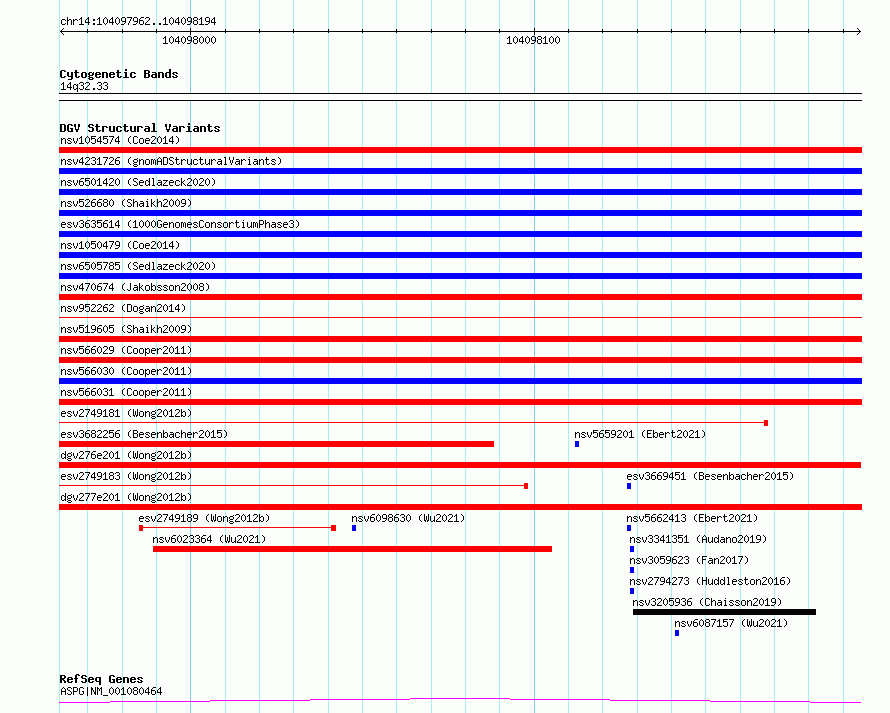Click the 104098100 ruler position label
Viewport: 890px width, 713px height.
coord(533,40)
